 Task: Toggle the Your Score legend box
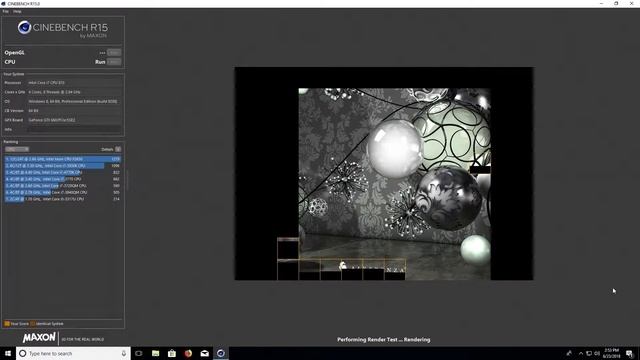click(7, 324)
